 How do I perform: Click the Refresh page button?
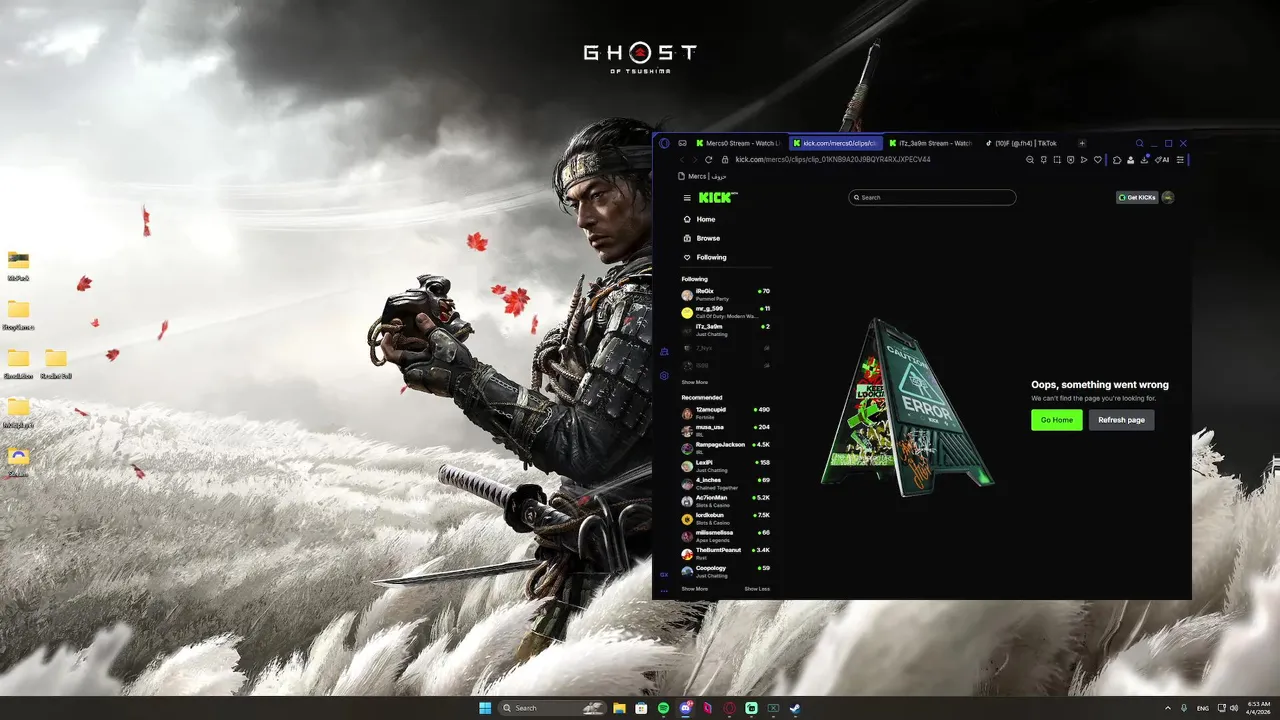[x=1121, y=420]
